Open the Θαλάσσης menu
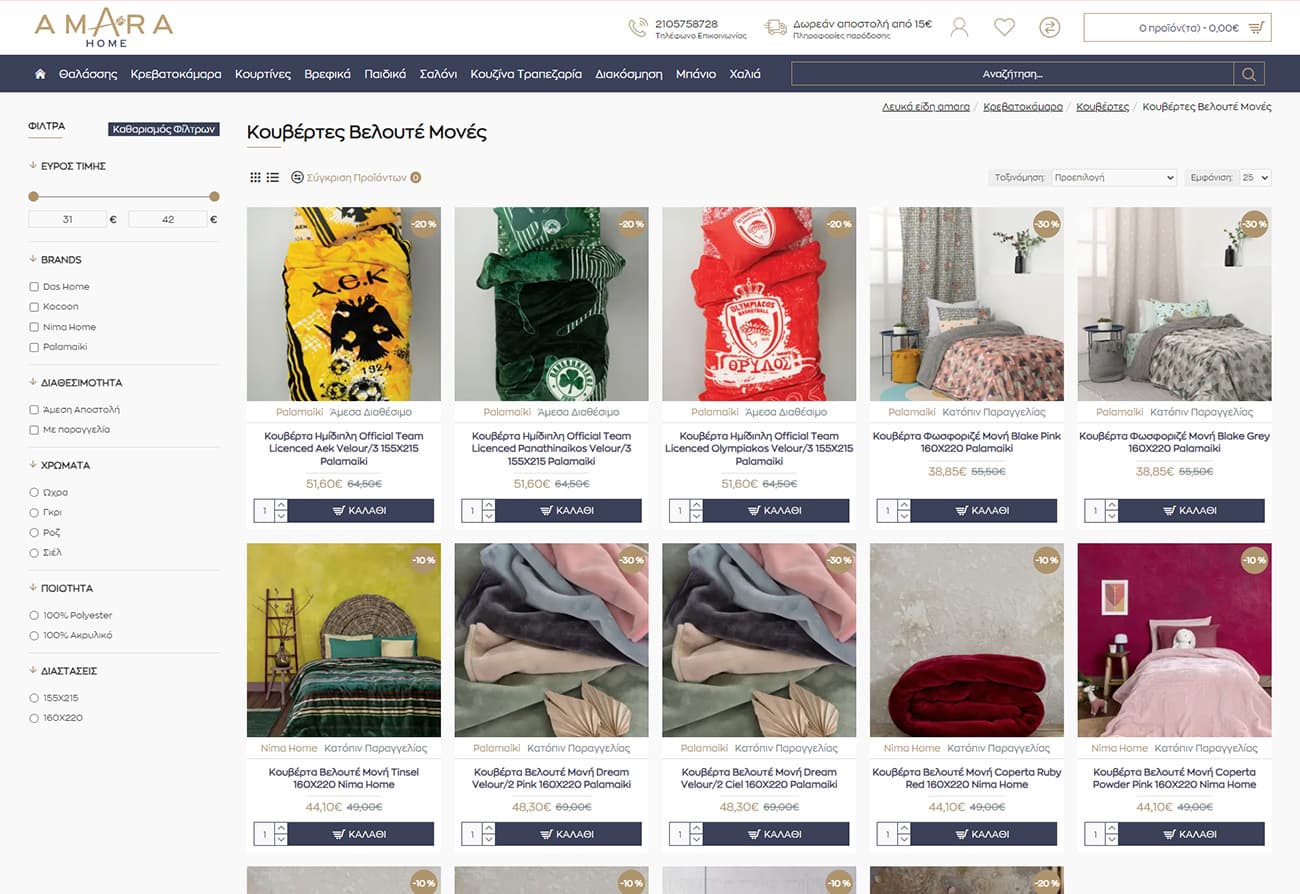Viewport: 1300px width, 894px height. point(88,74)
